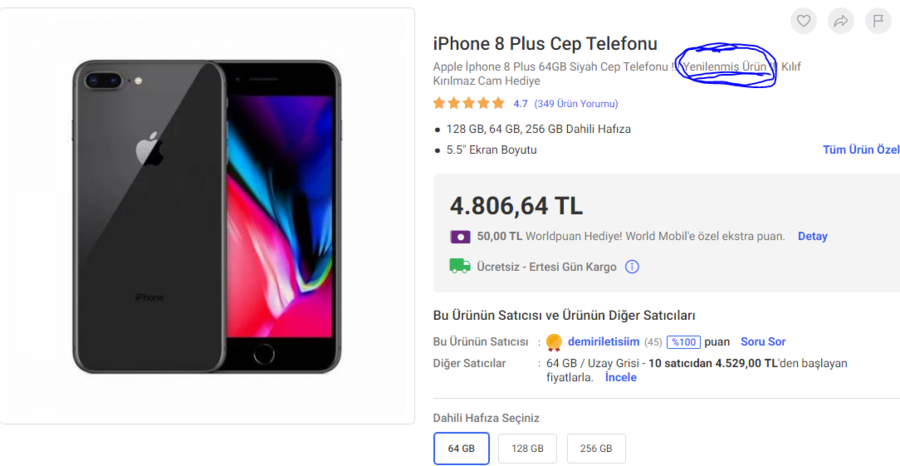Select the 128 GB storage option

click(526, 448)
